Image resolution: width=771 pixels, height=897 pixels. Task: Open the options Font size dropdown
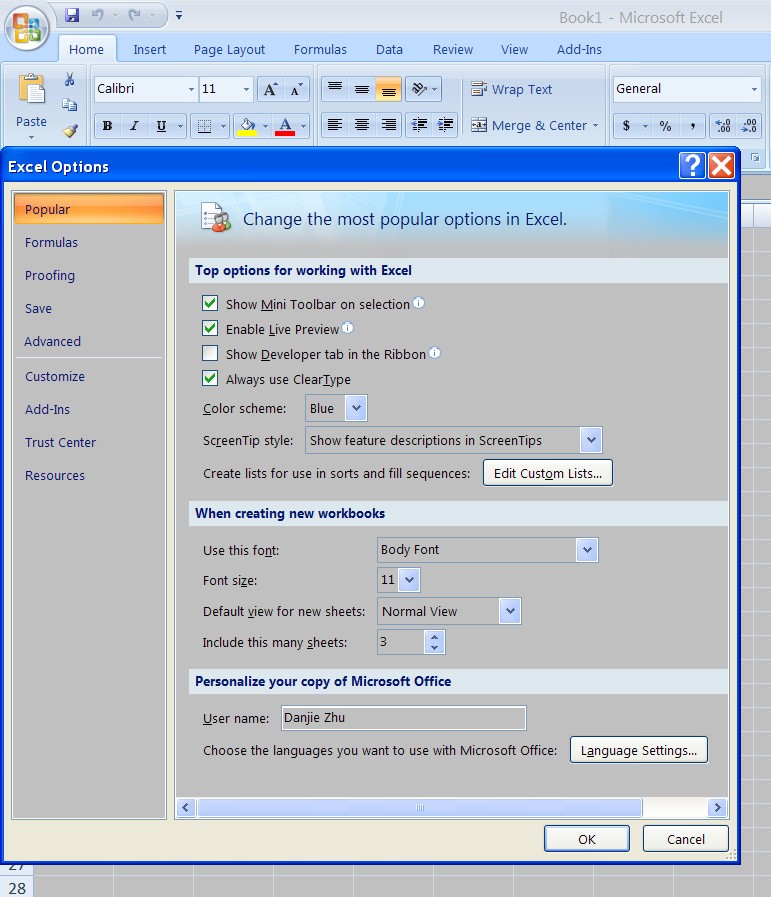(409, 580)
